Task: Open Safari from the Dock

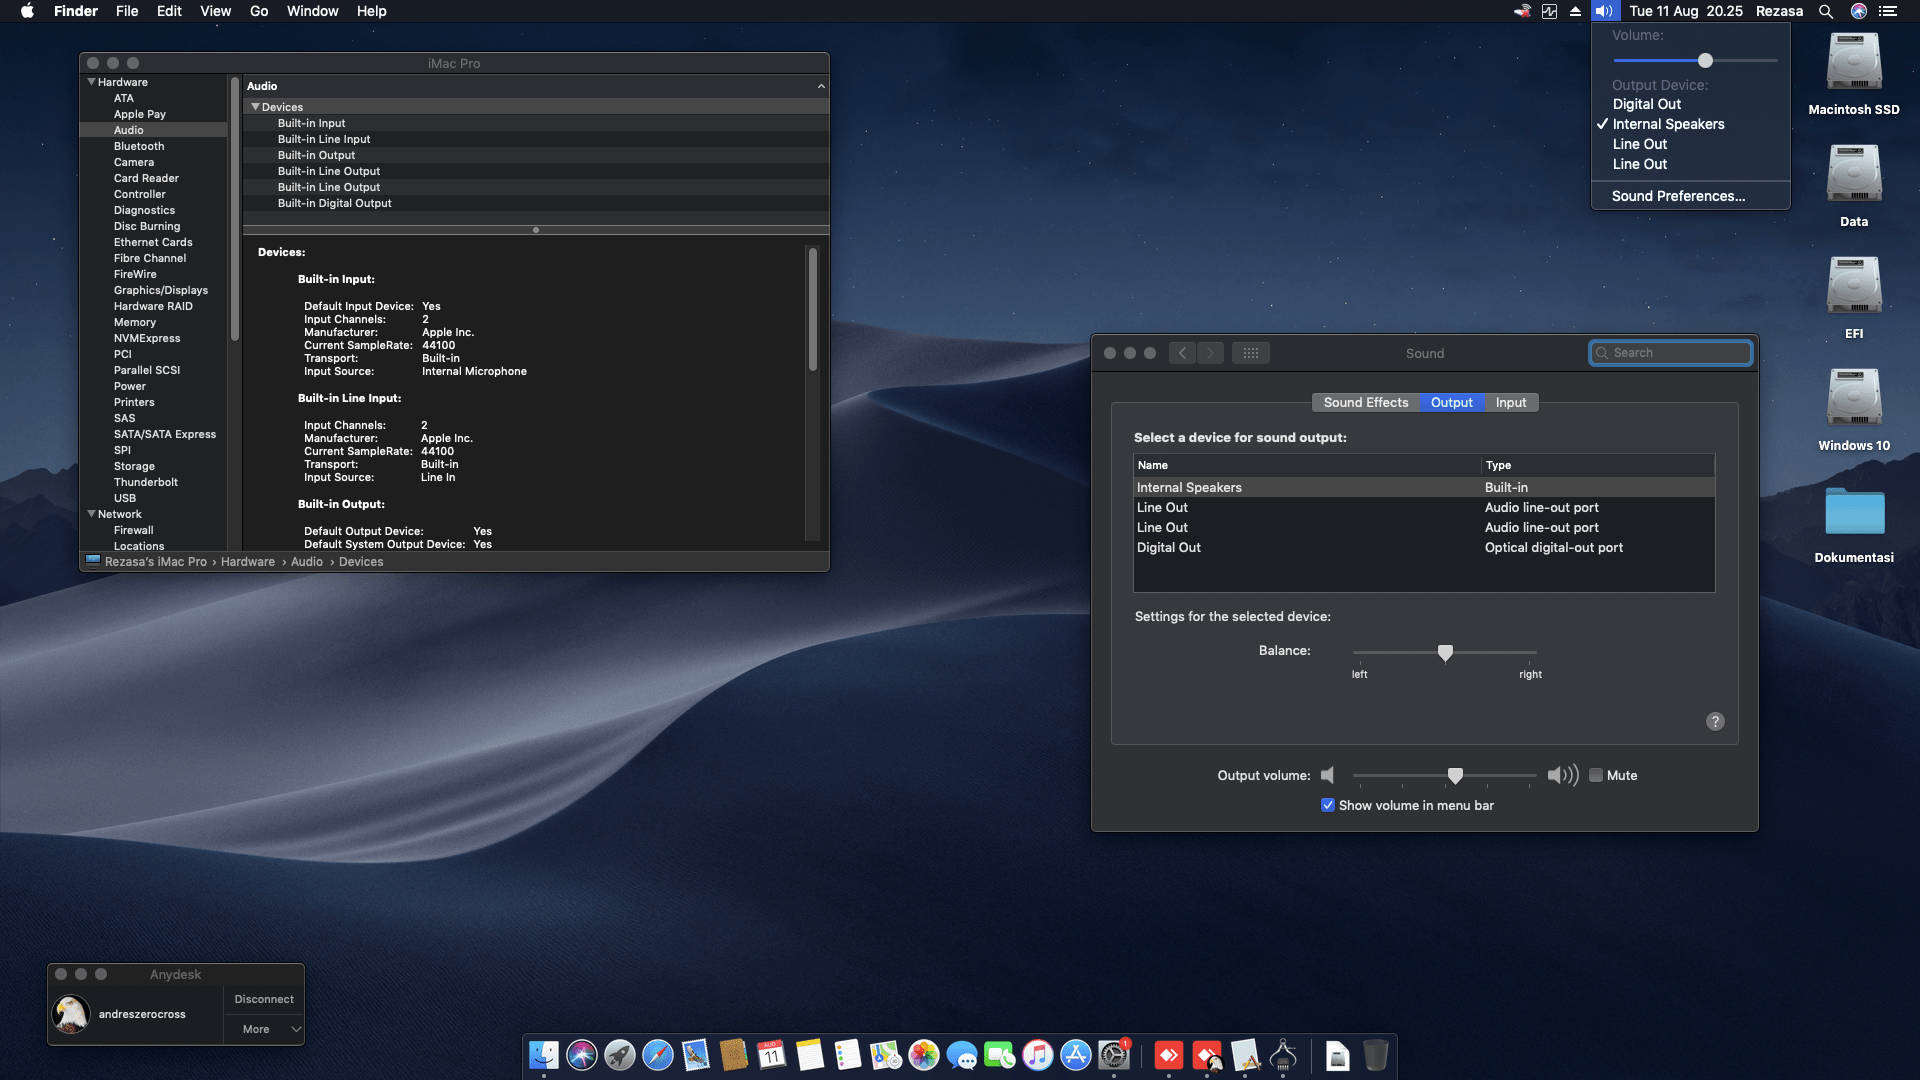Action: (x=658, y=1055)
